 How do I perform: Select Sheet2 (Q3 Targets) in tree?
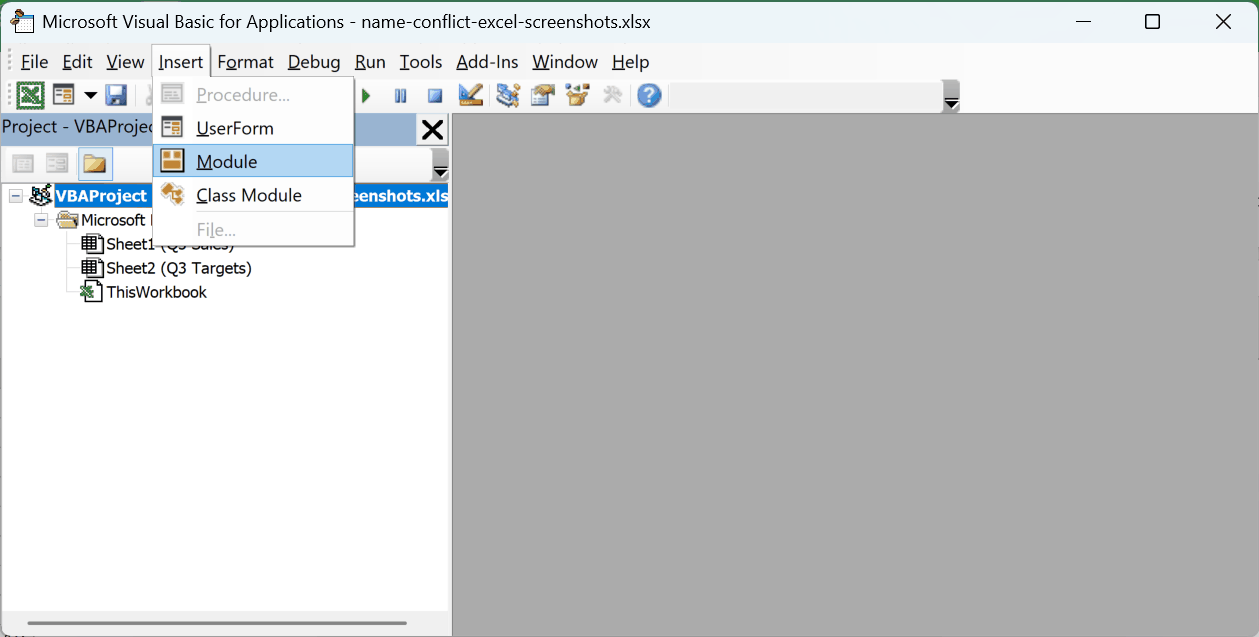tap(179, 268)
